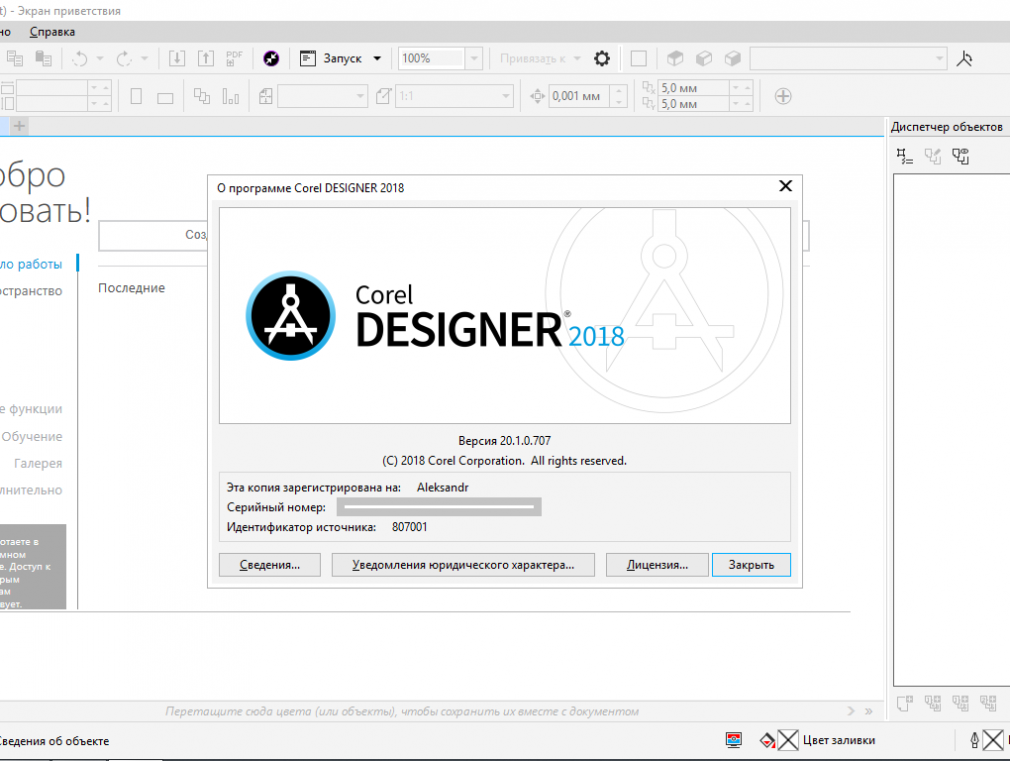Image resolution: width=1010 pixels, height=761 pixels.
Task: Close the About dialog with the X
Action: [785, 186]
